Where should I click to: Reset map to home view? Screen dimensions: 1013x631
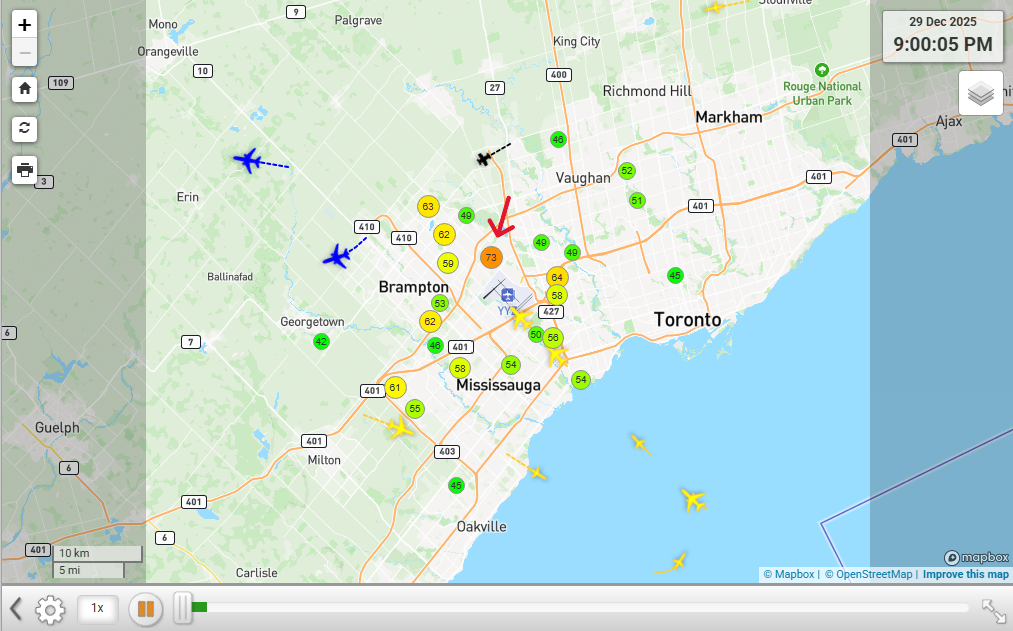click(x=25, y=89)
